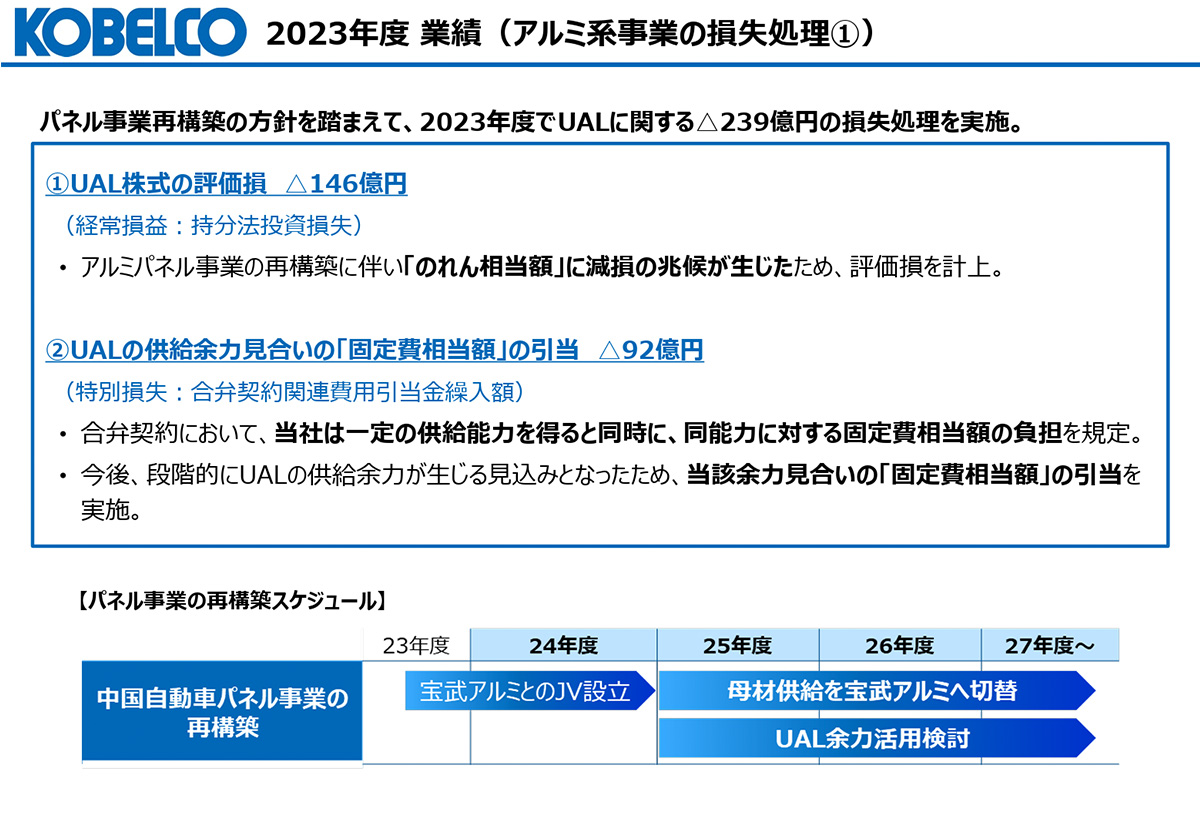Click the 特別損失：合弁契約関連費用引当金繰入額 note
The width and height of the screenshot is (1200, 830).
pos(292,391)
